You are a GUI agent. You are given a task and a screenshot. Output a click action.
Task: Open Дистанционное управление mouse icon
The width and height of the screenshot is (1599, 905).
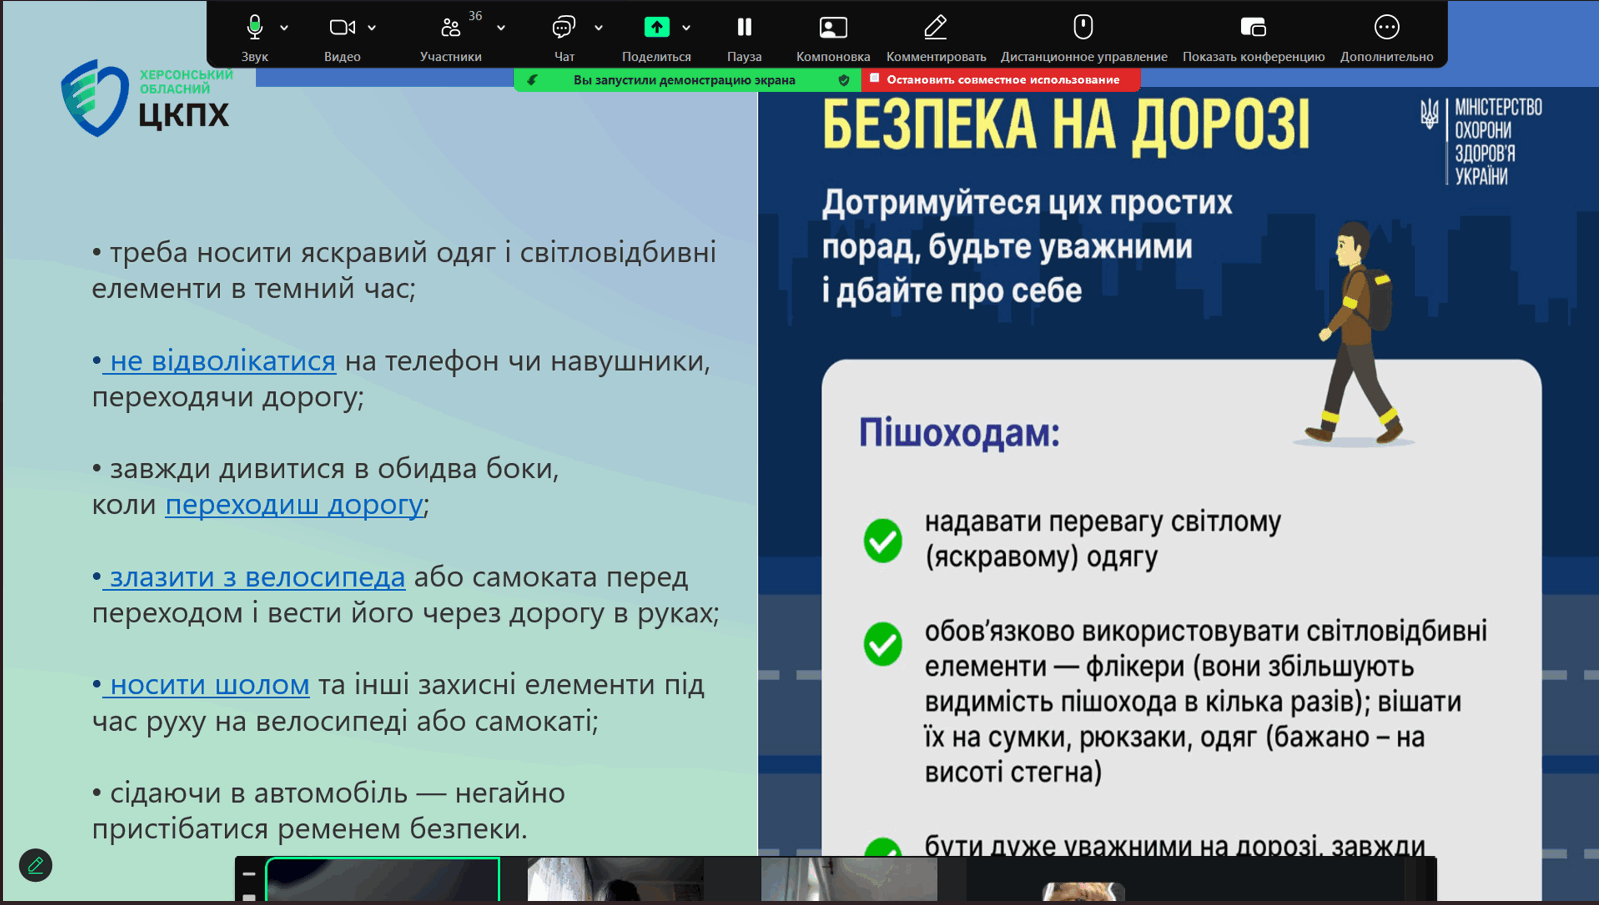pyautogui.click(x=1083, y=27)
